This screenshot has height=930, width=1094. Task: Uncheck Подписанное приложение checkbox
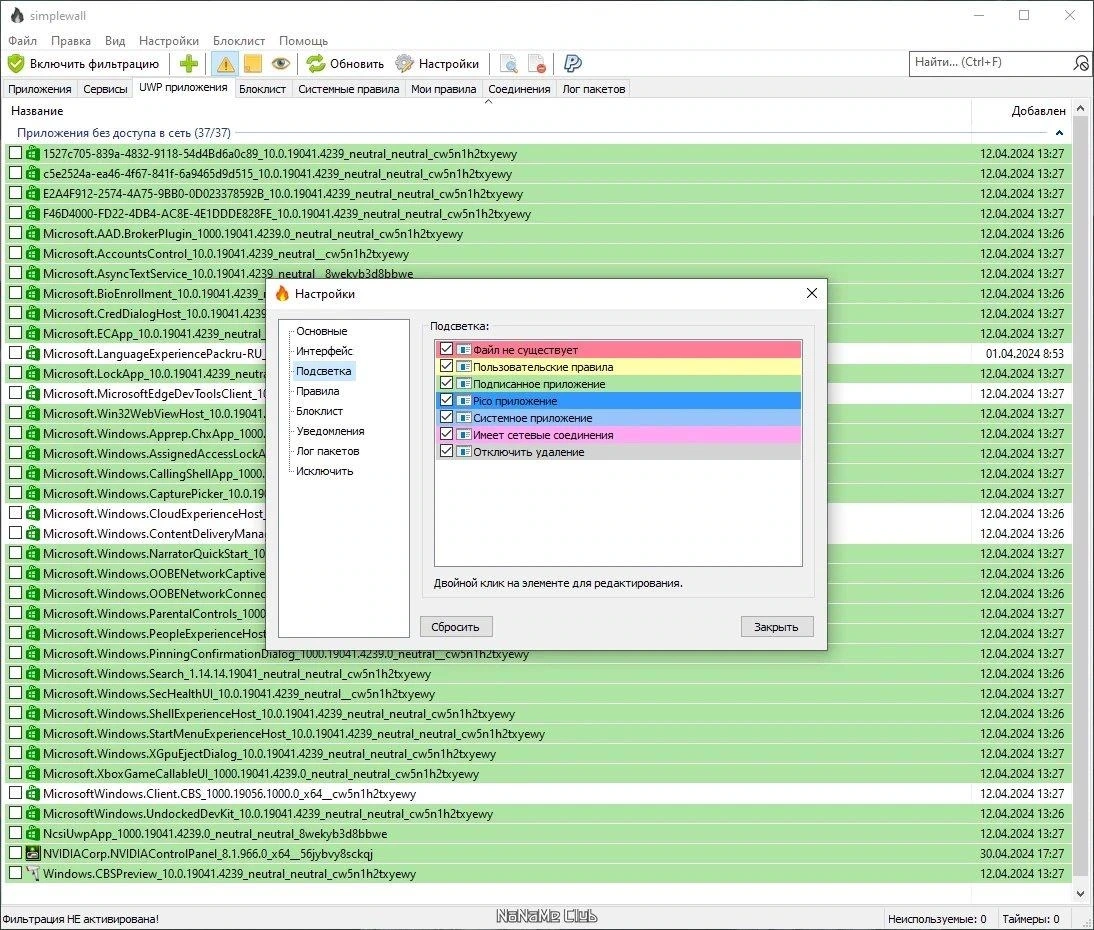pos(447,383)
